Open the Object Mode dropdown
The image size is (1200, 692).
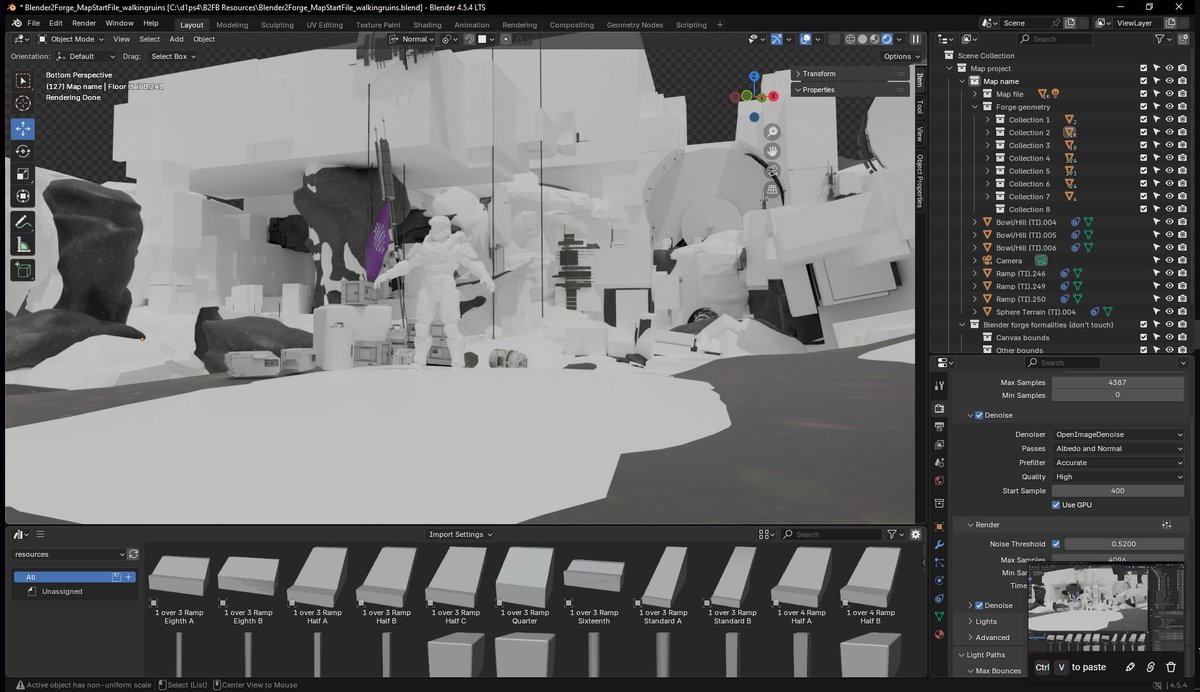point(70,39)
